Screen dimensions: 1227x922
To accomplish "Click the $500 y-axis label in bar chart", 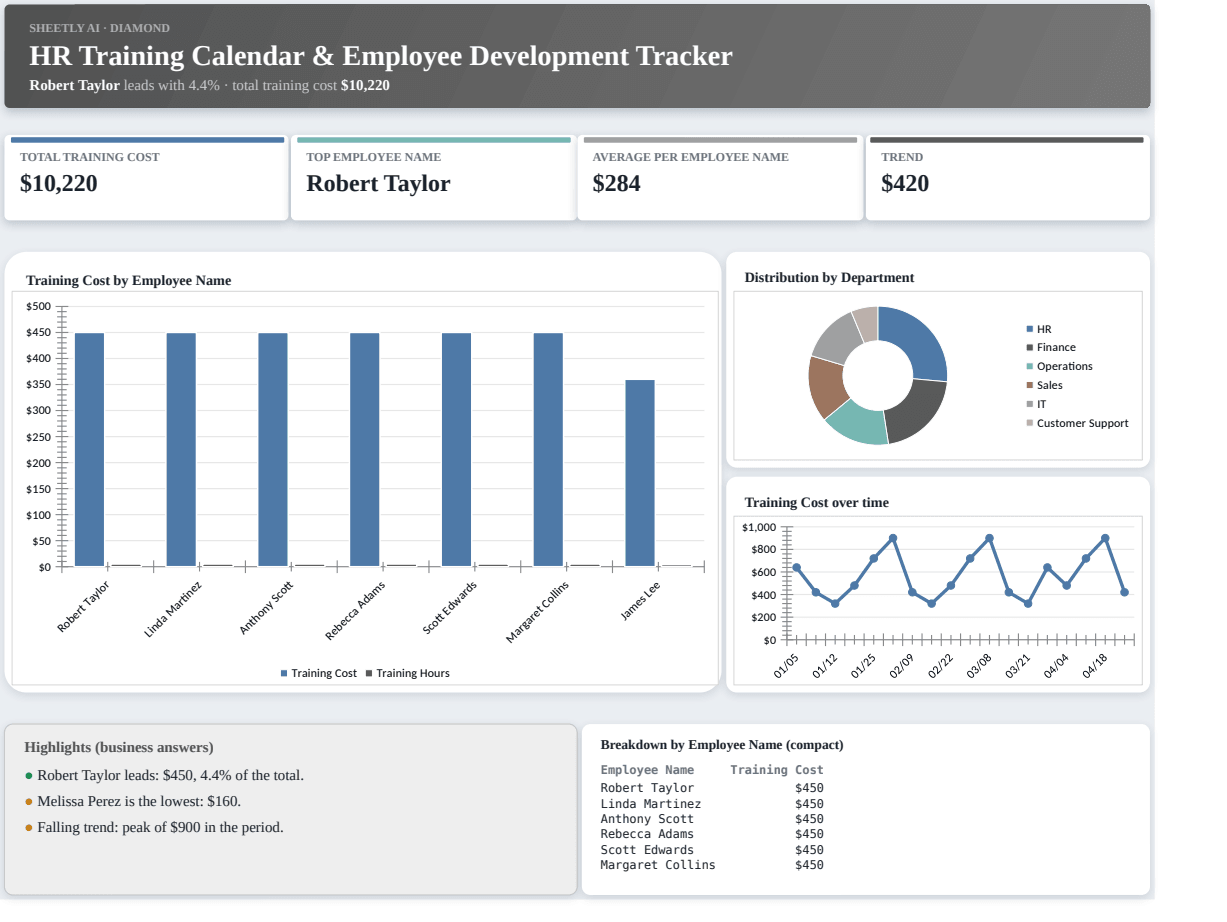I will tap(39, 306).
